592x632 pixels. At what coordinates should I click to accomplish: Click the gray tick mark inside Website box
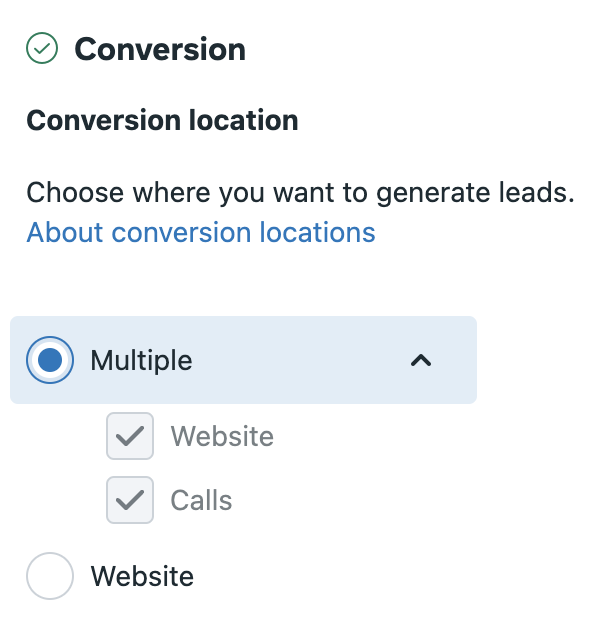(x=130, y=436)
